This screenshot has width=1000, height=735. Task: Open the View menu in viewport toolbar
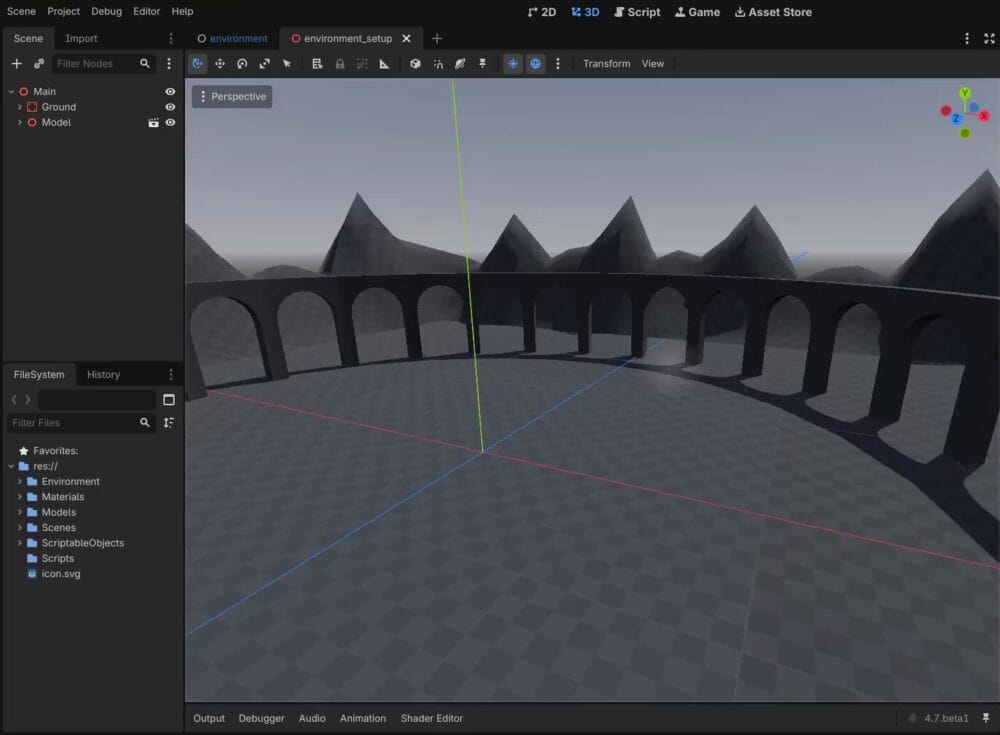pyautogui.click(x=652, y=64)
